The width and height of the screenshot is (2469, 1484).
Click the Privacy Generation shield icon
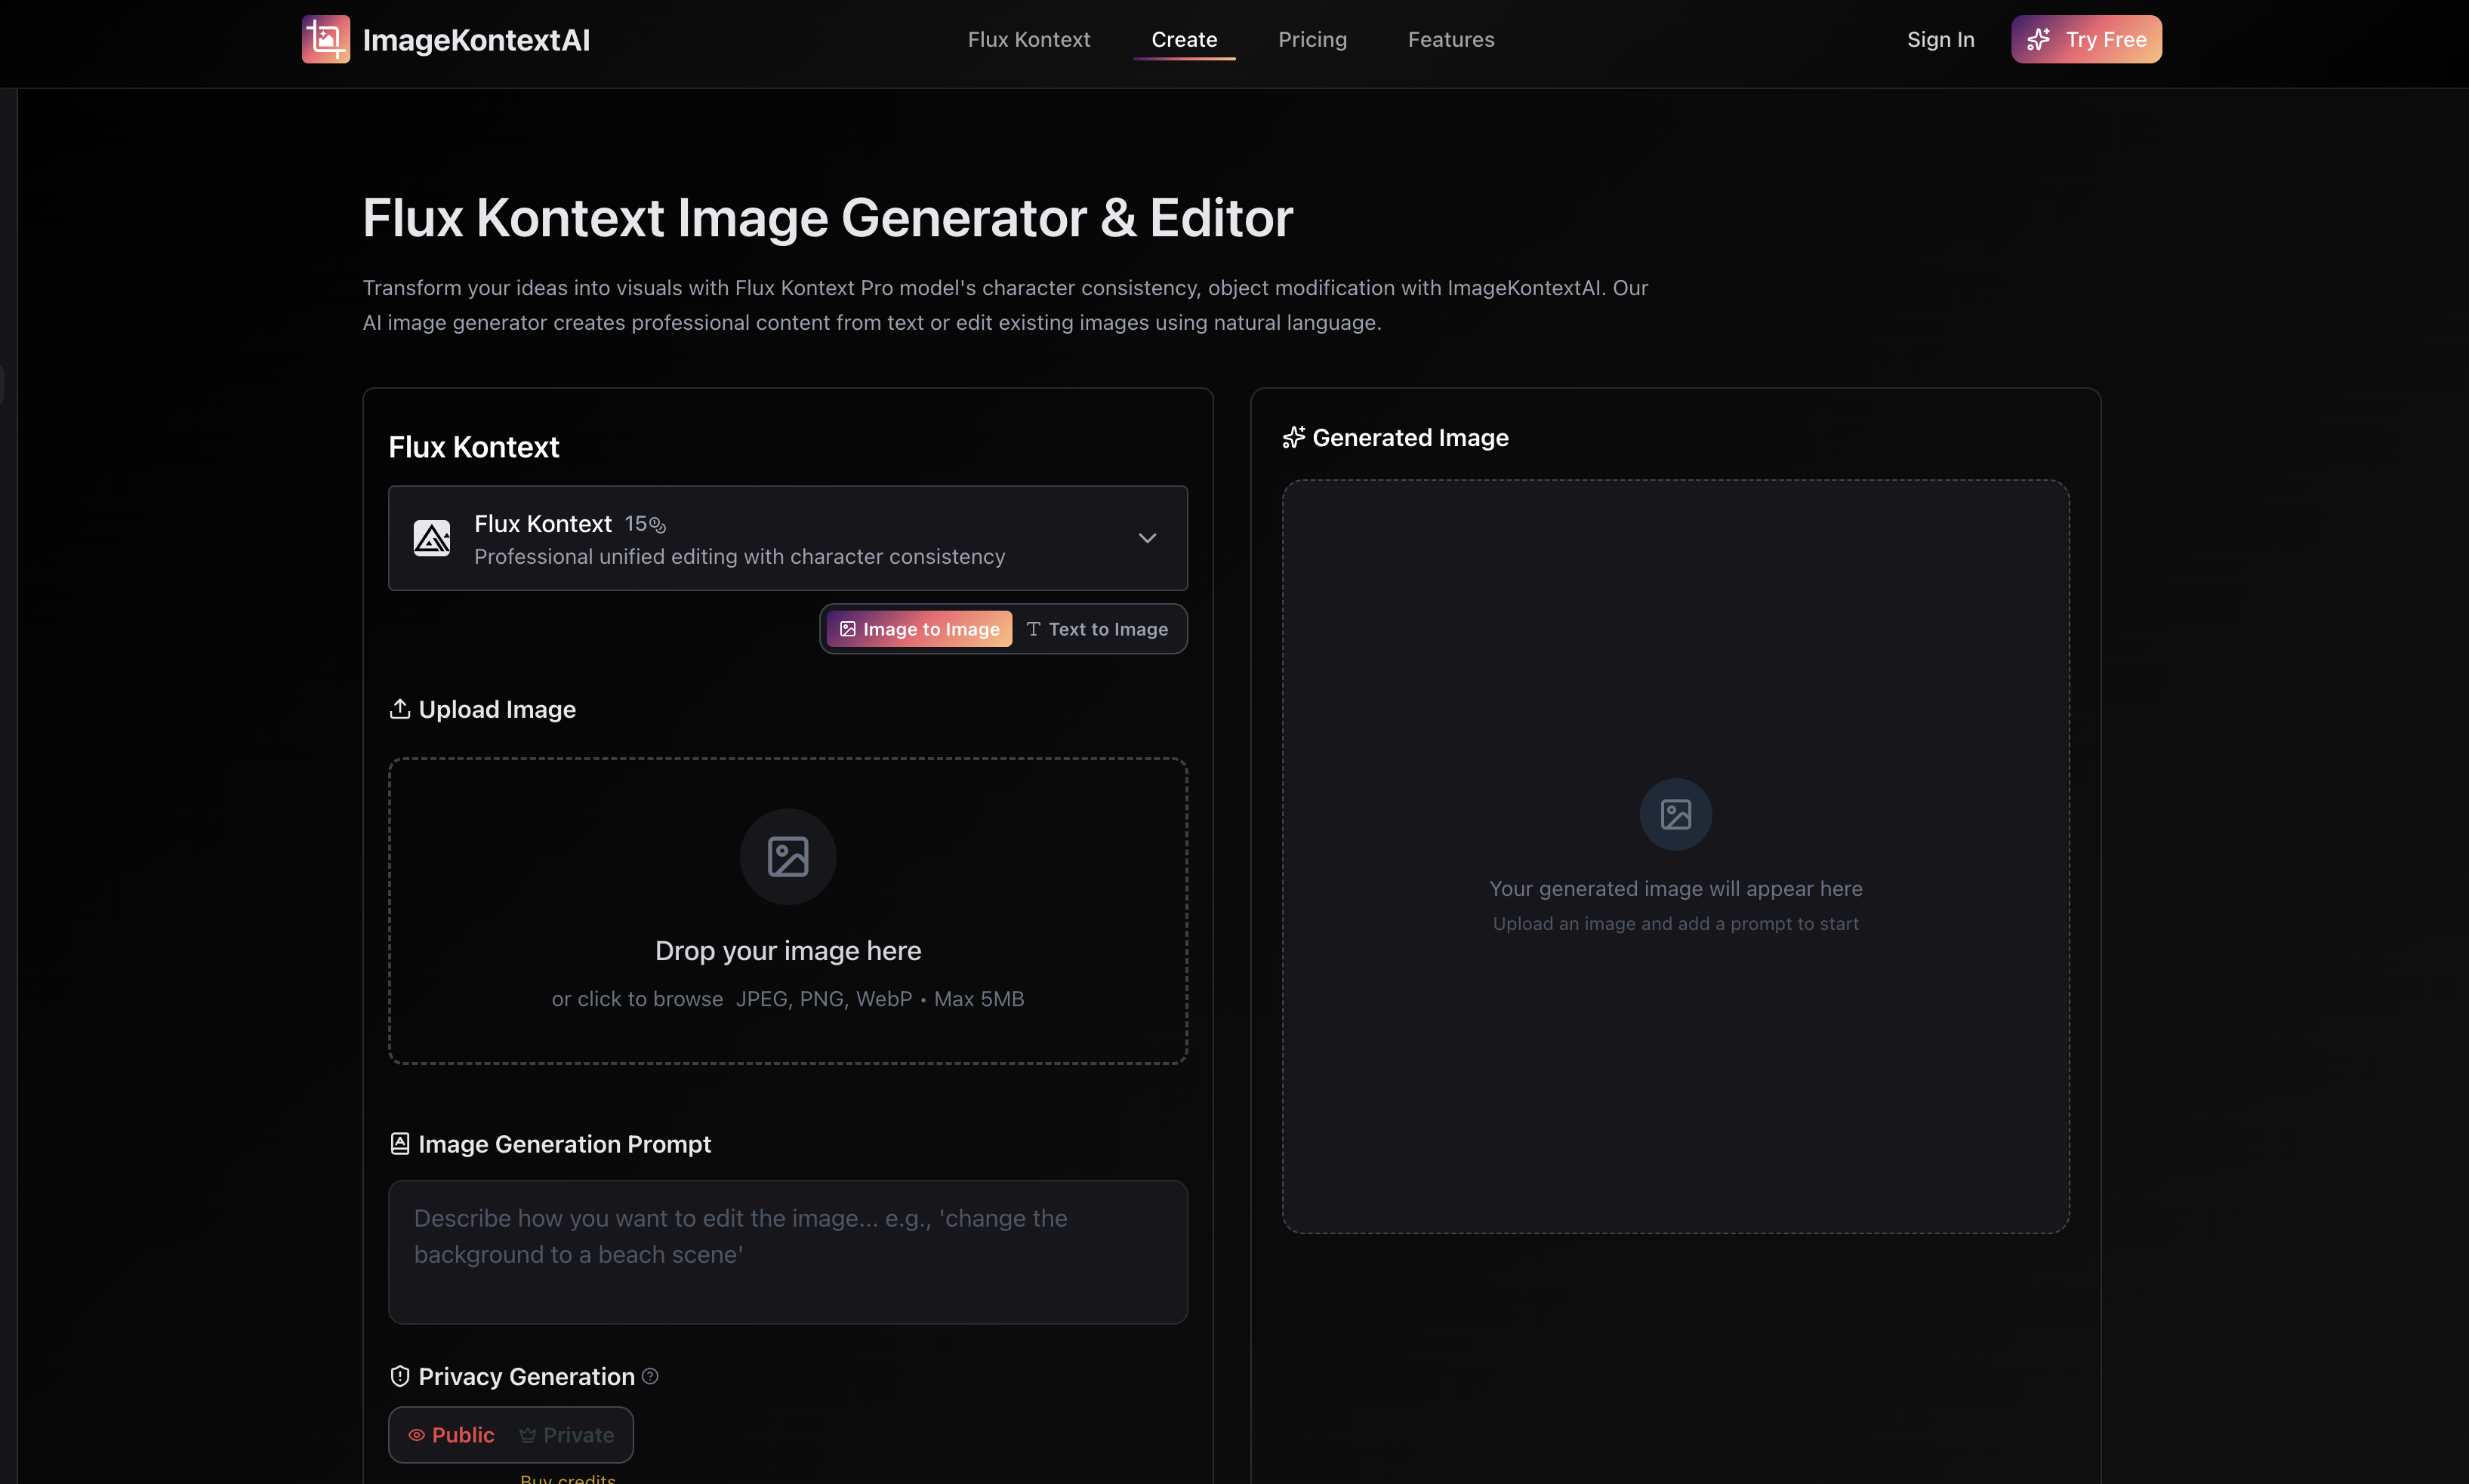[400, 1376]
